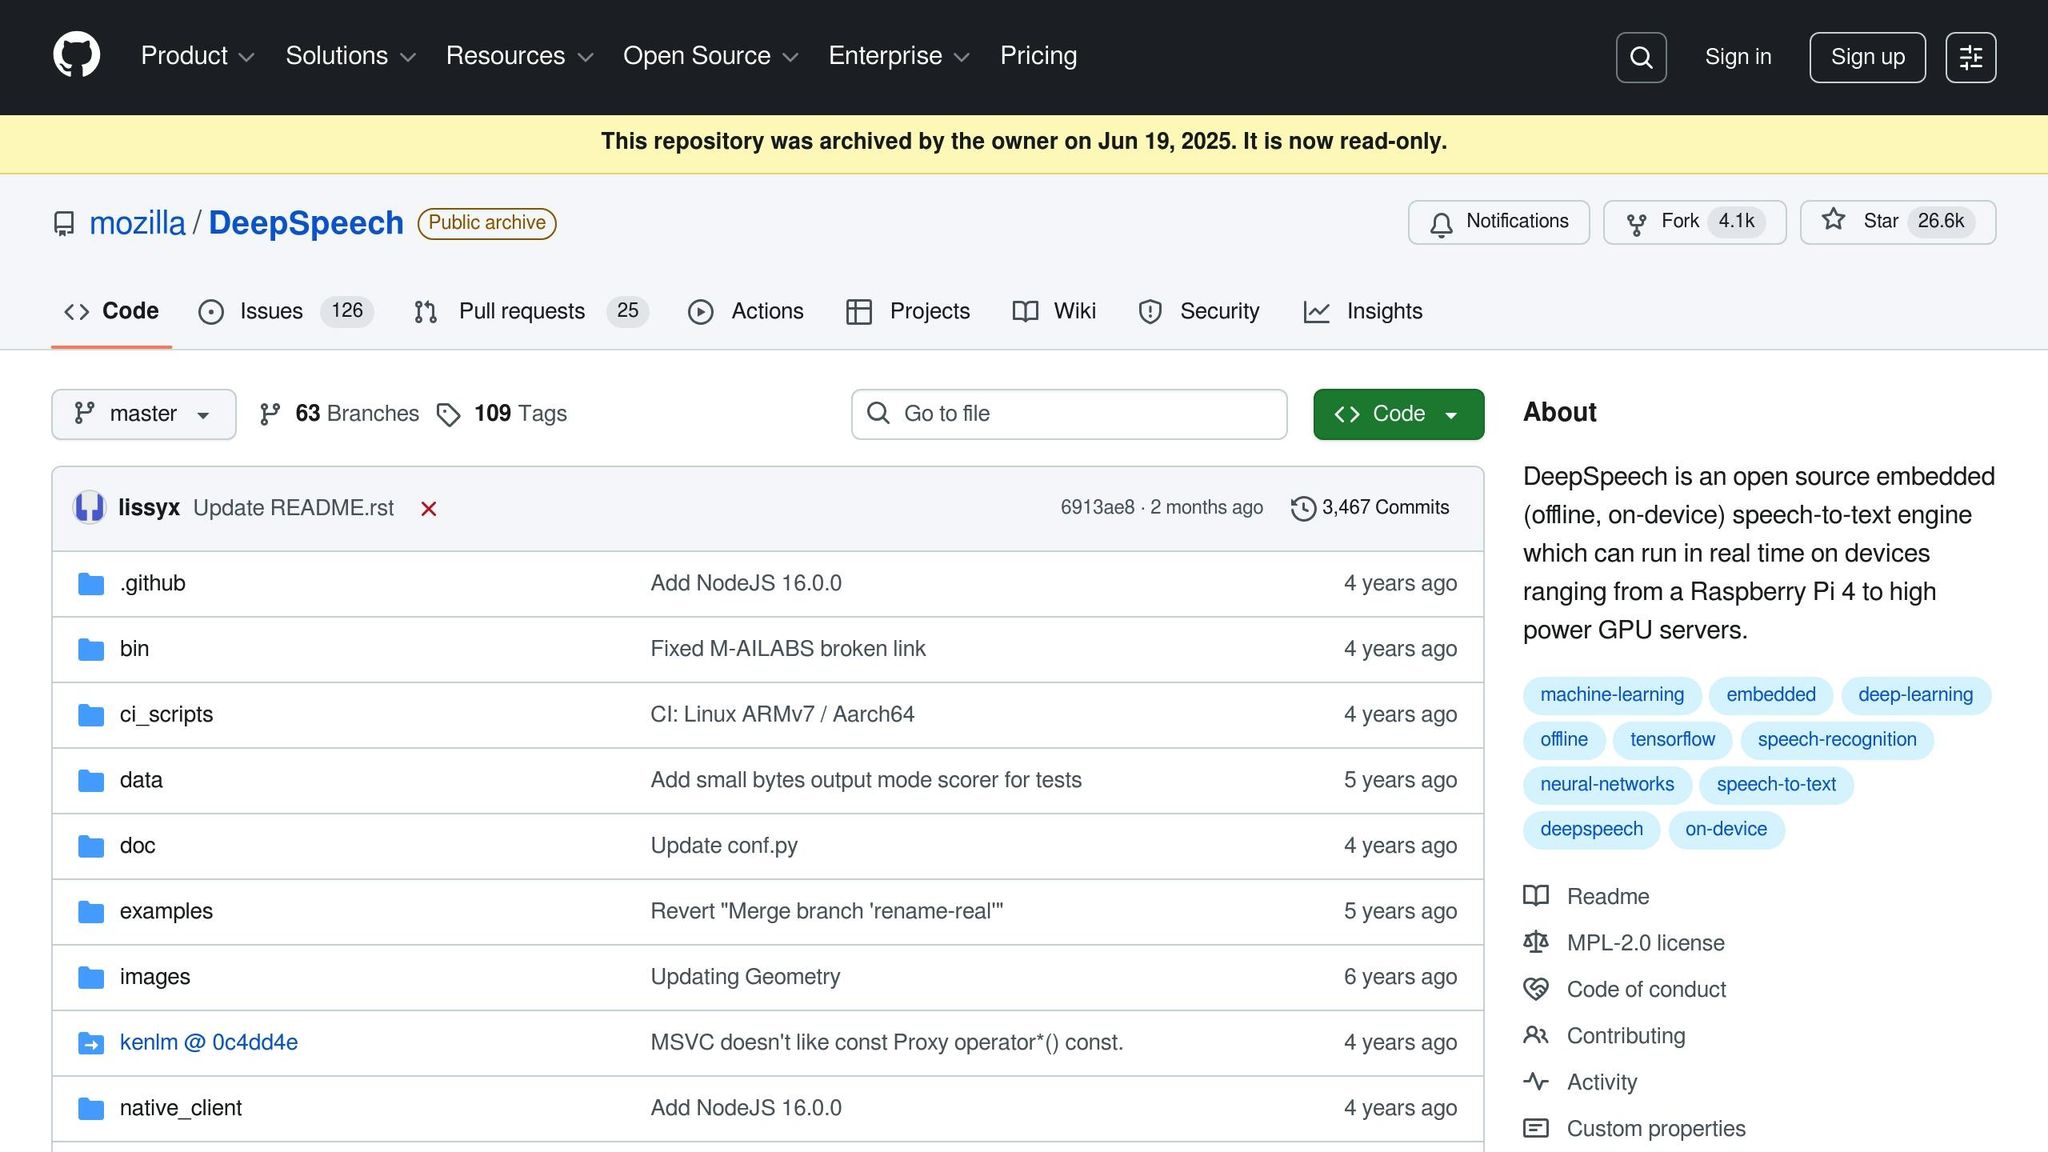Click the Code of conduct heart icon

[1536, 989]
